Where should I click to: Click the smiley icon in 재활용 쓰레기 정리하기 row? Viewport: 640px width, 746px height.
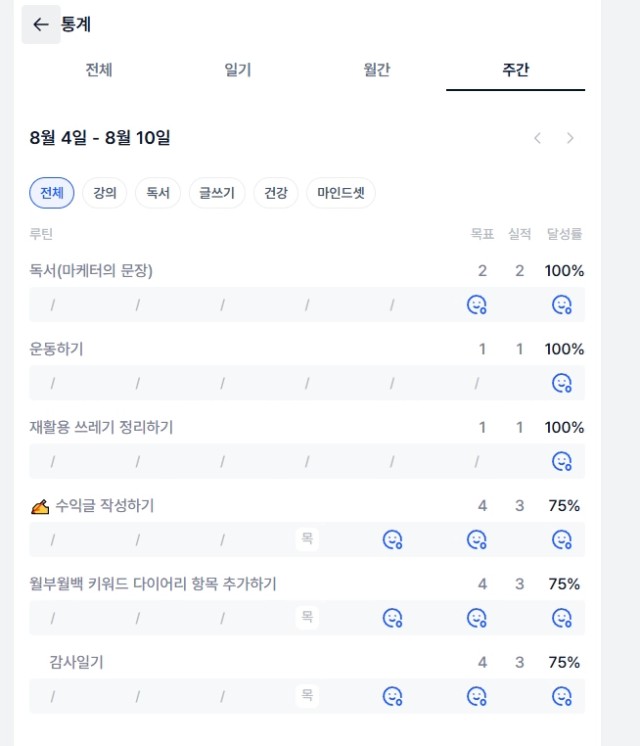click(561, 461)
